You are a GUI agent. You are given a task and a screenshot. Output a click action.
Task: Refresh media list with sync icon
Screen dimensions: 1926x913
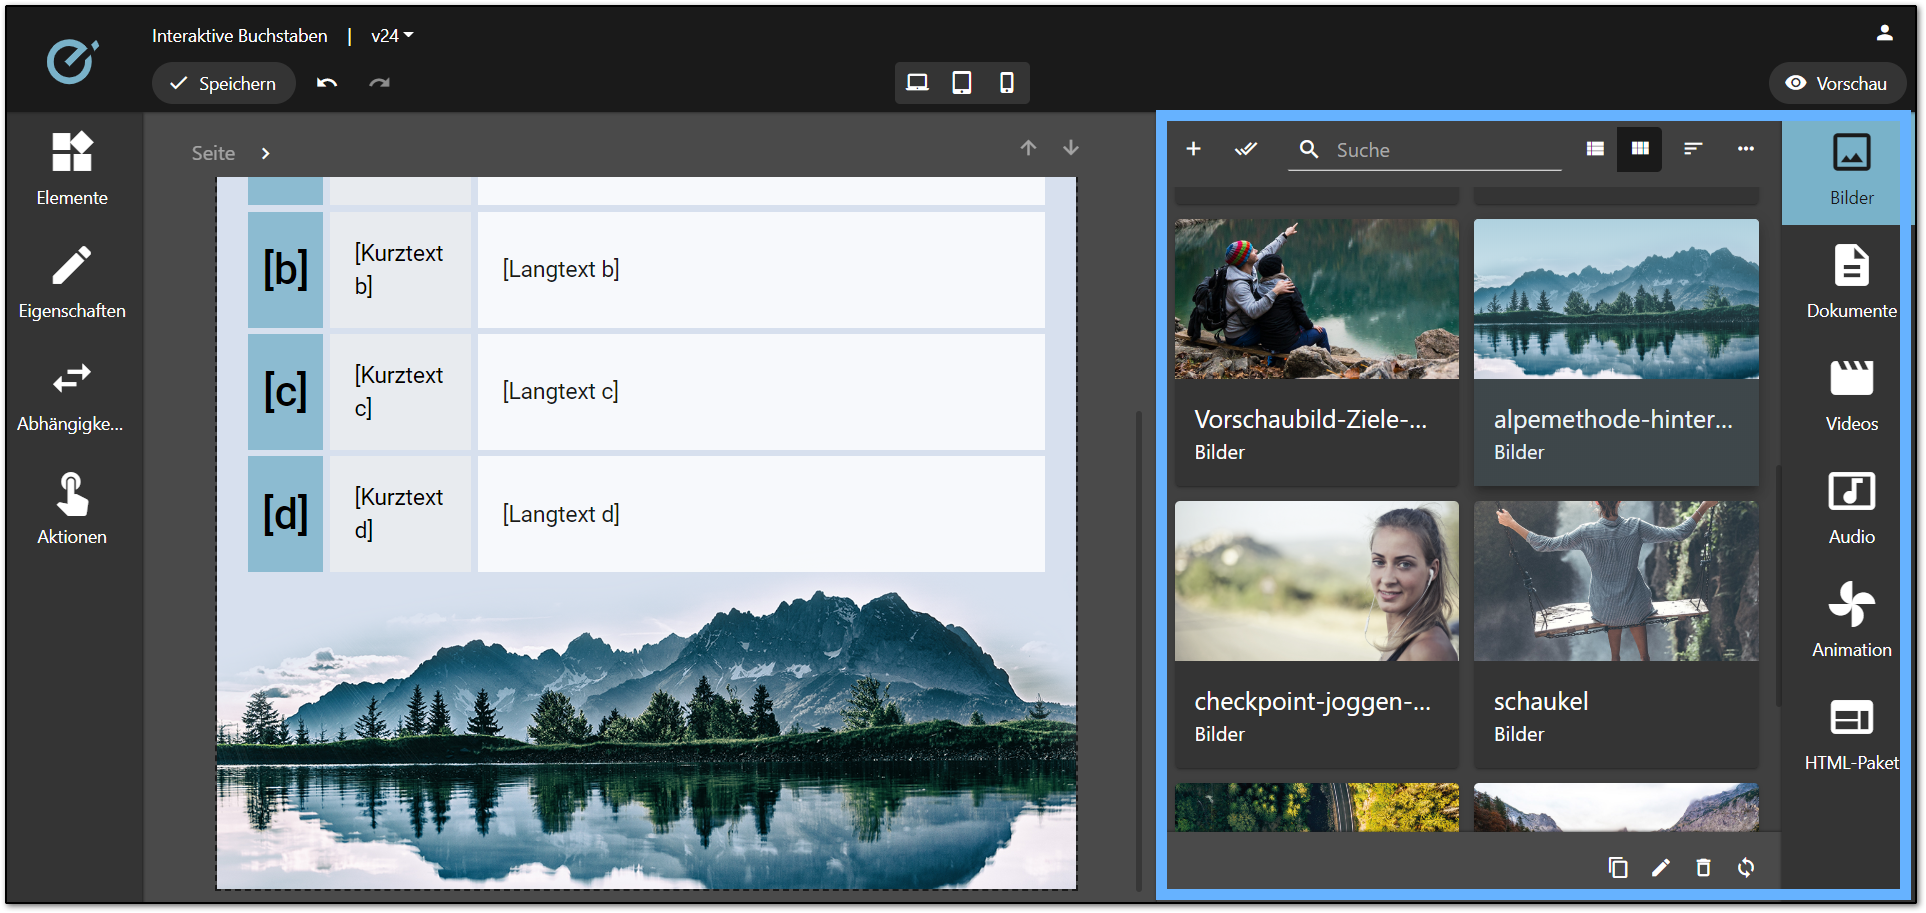pyautogui.click(x=1746, y=867)
